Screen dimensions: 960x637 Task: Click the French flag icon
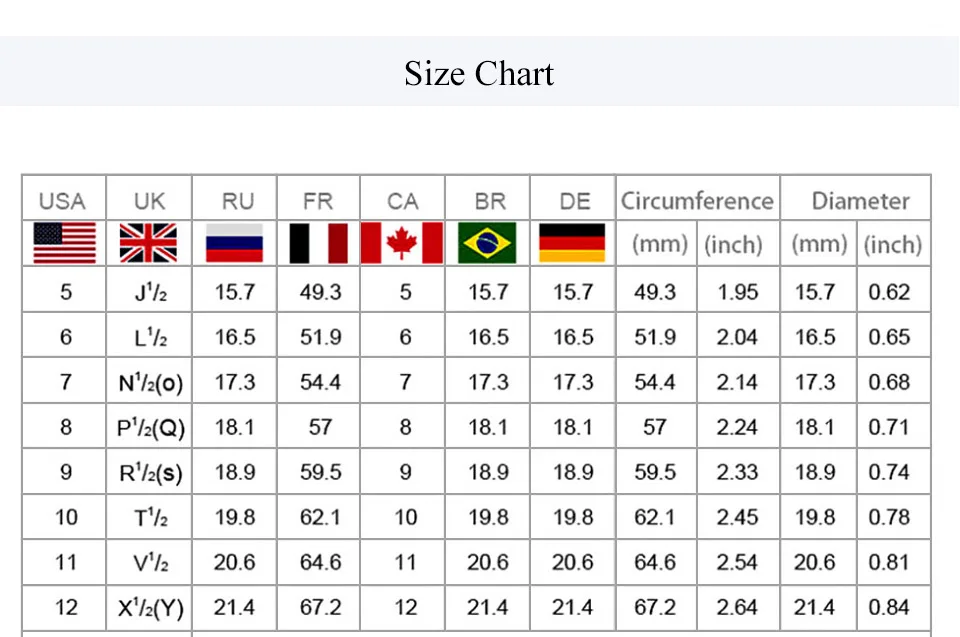[318, 243]
